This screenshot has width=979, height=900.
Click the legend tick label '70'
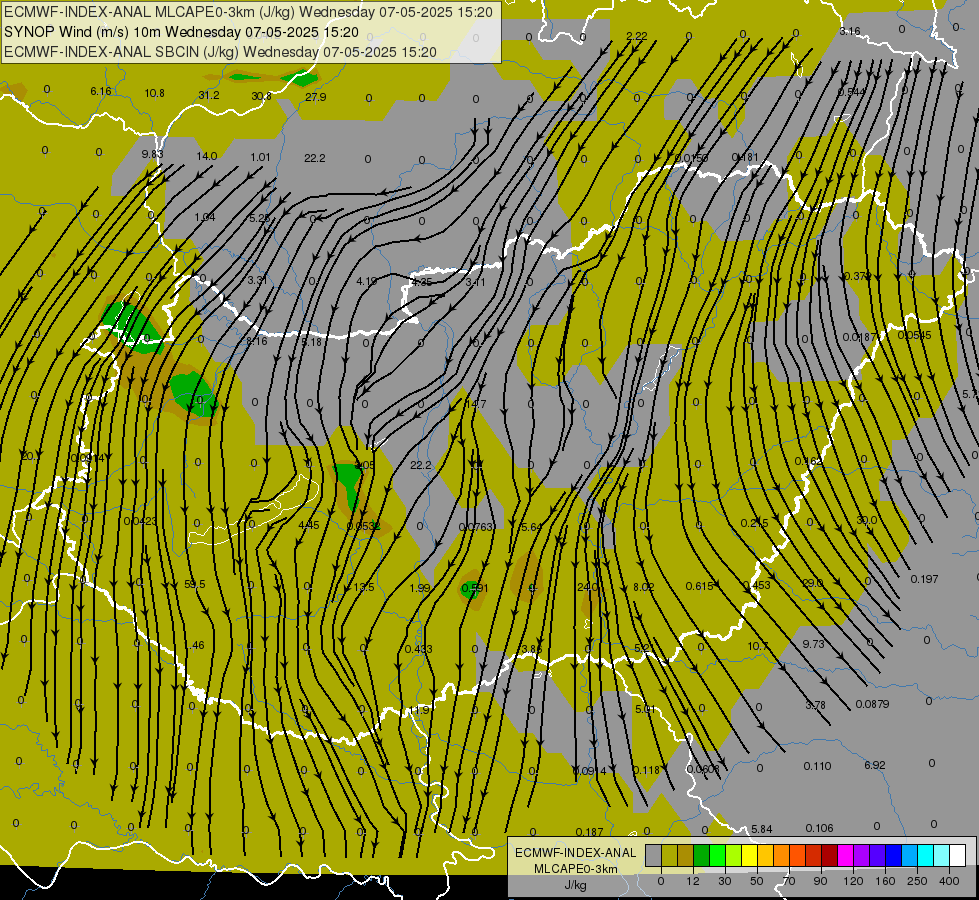tap(789, 881)
